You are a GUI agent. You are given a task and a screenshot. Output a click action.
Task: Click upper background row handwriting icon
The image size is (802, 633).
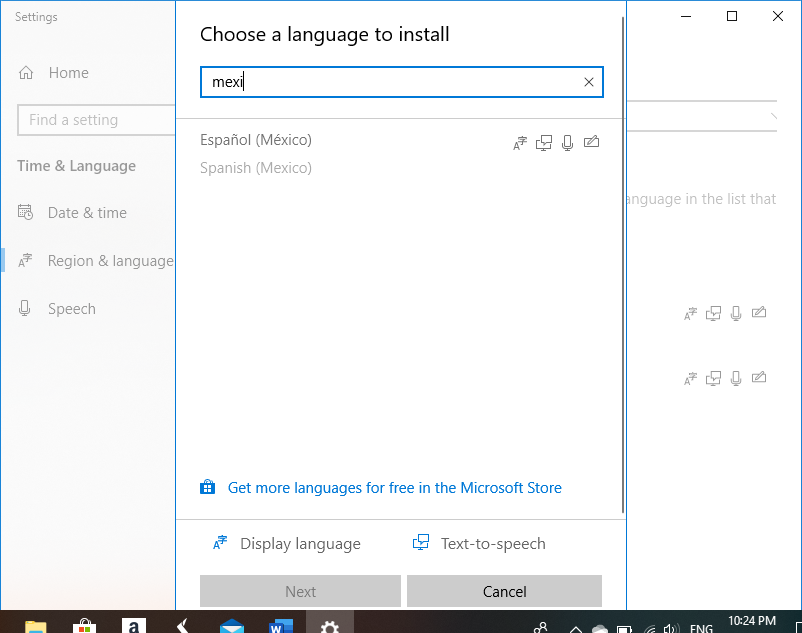click(759, 312)
